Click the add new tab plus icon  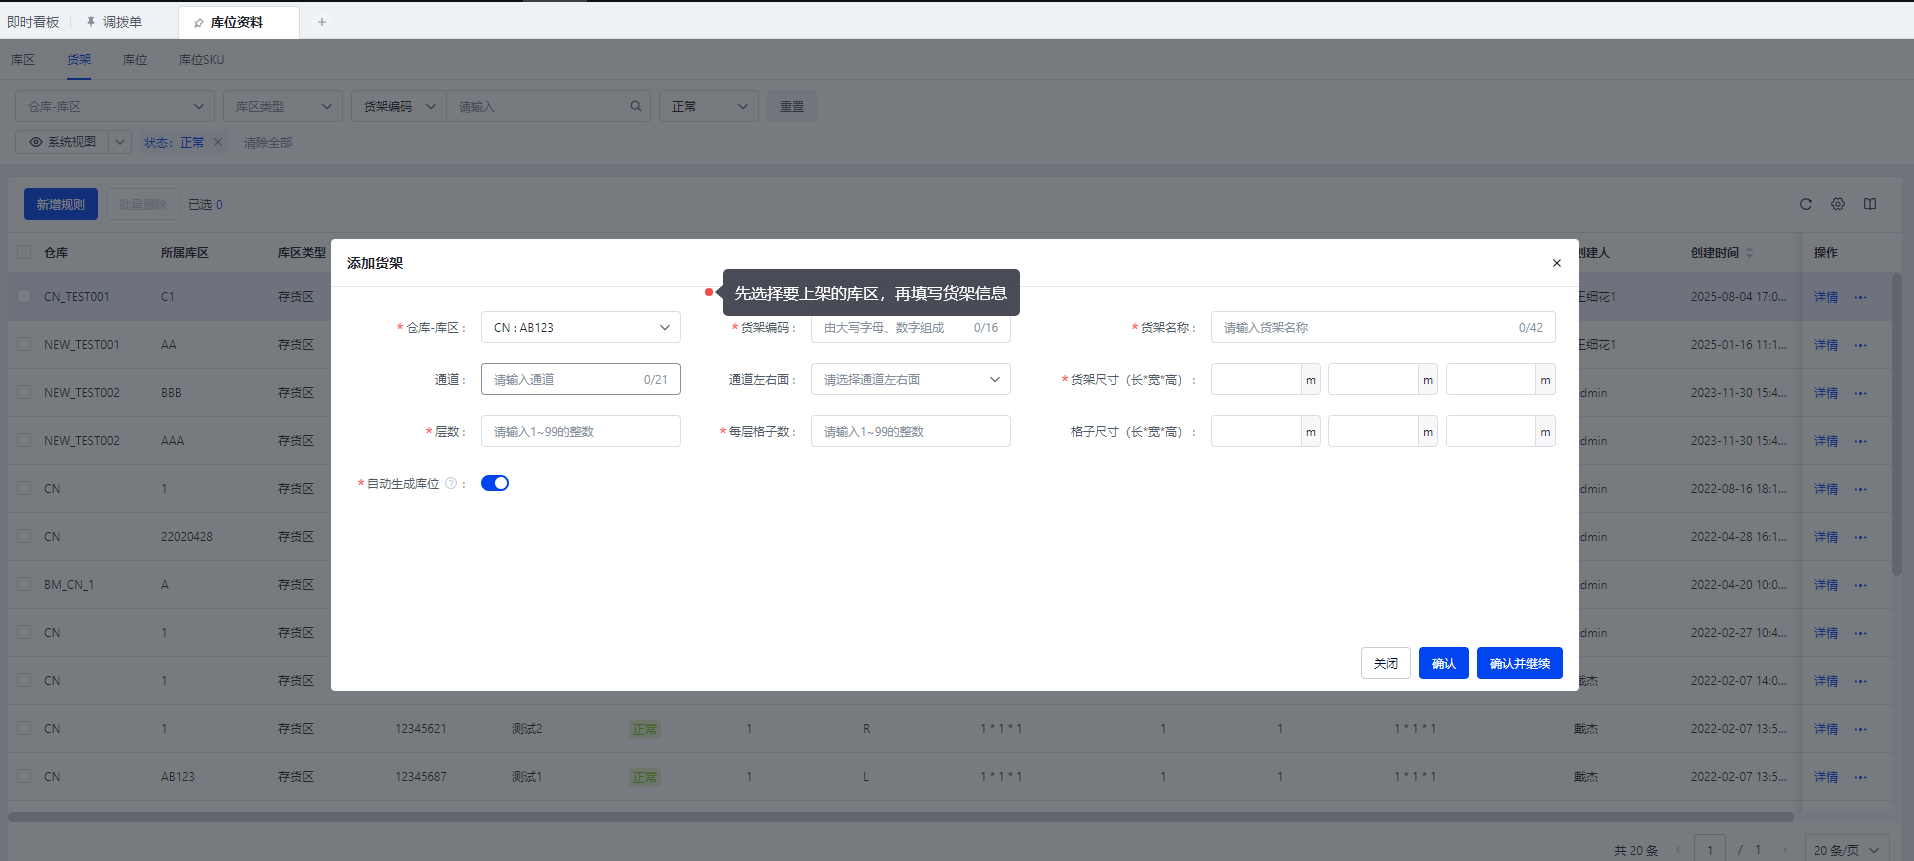(x=322, y=22)
